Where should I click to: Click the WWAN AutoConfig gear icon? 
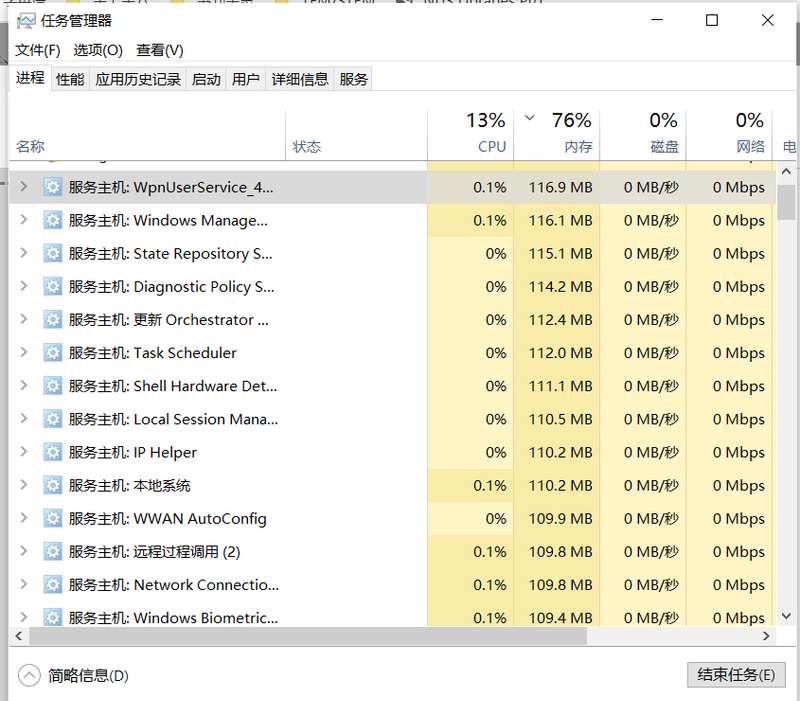pyautogui.click(x=53, y=519)
